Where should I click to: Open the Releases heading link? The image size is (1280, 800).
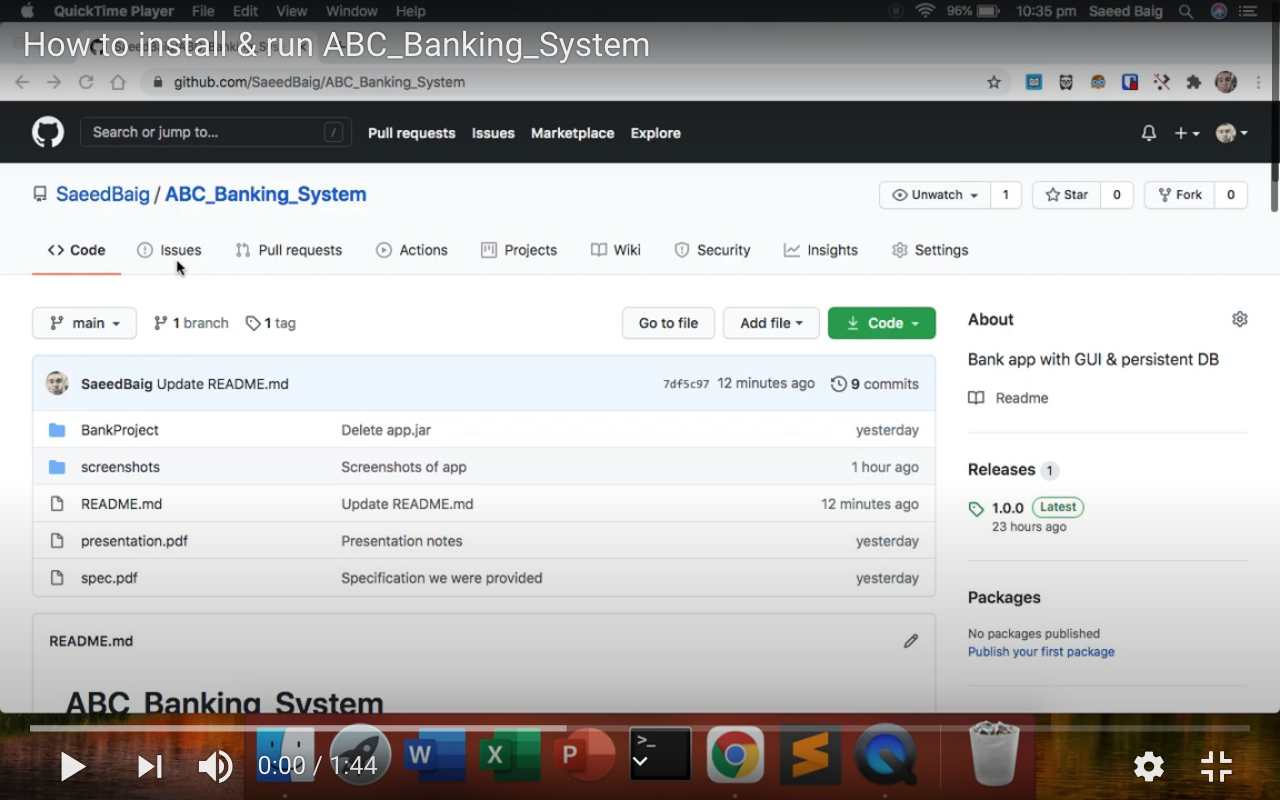tap(1001, 470)
